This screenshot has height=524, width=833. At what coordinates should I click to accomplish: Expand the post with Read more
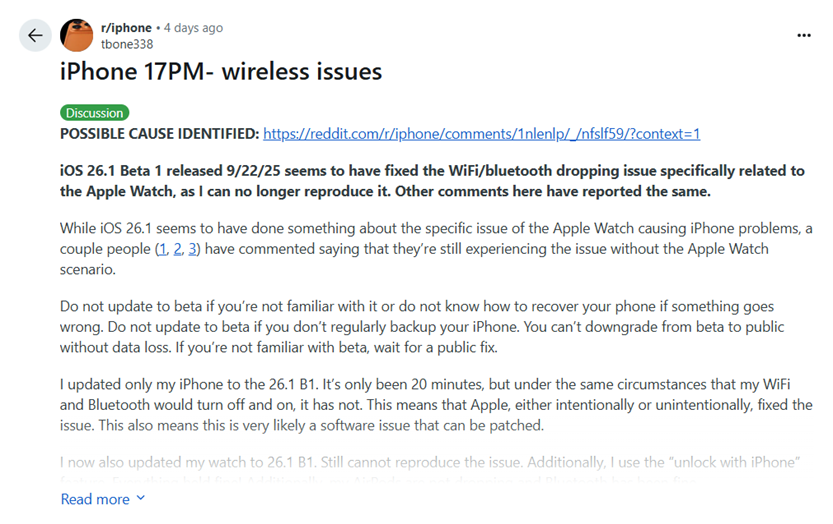pos(95,498)
